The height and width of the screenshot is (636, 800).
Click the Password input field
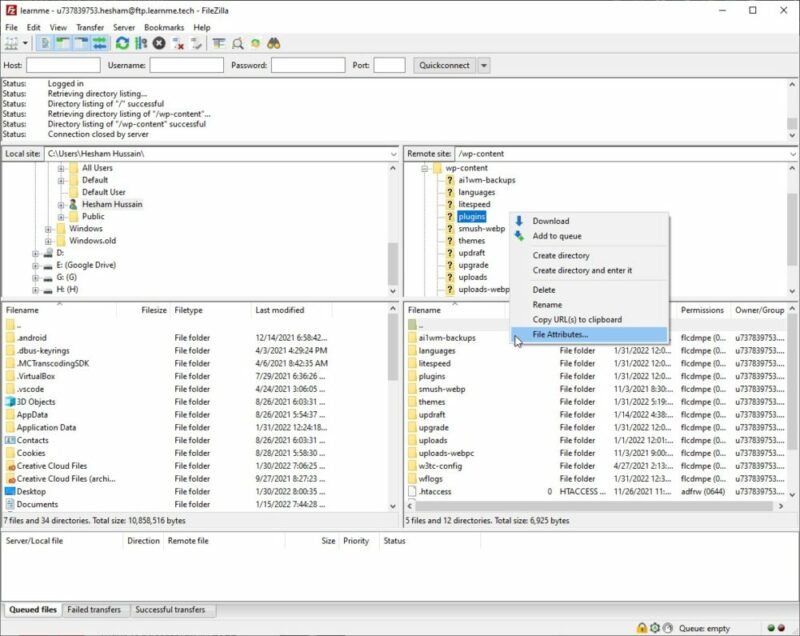pos(308,65)
